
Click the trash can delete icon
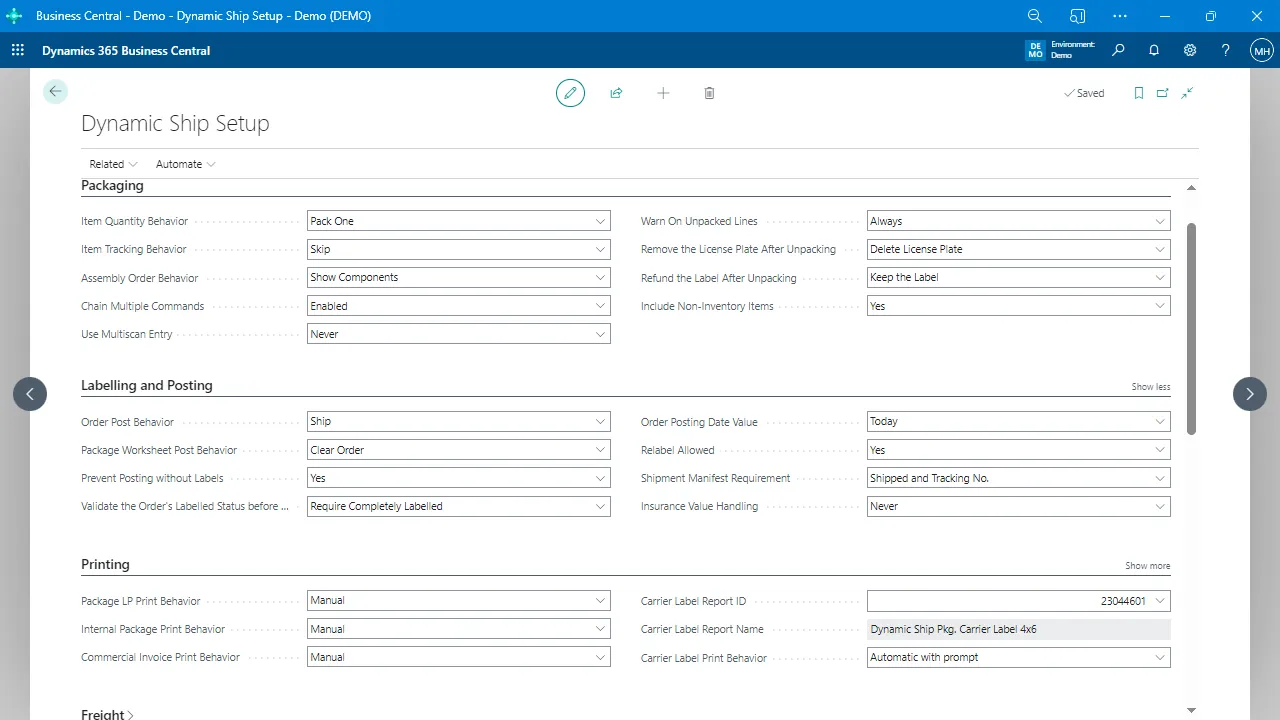click(709, 93)
